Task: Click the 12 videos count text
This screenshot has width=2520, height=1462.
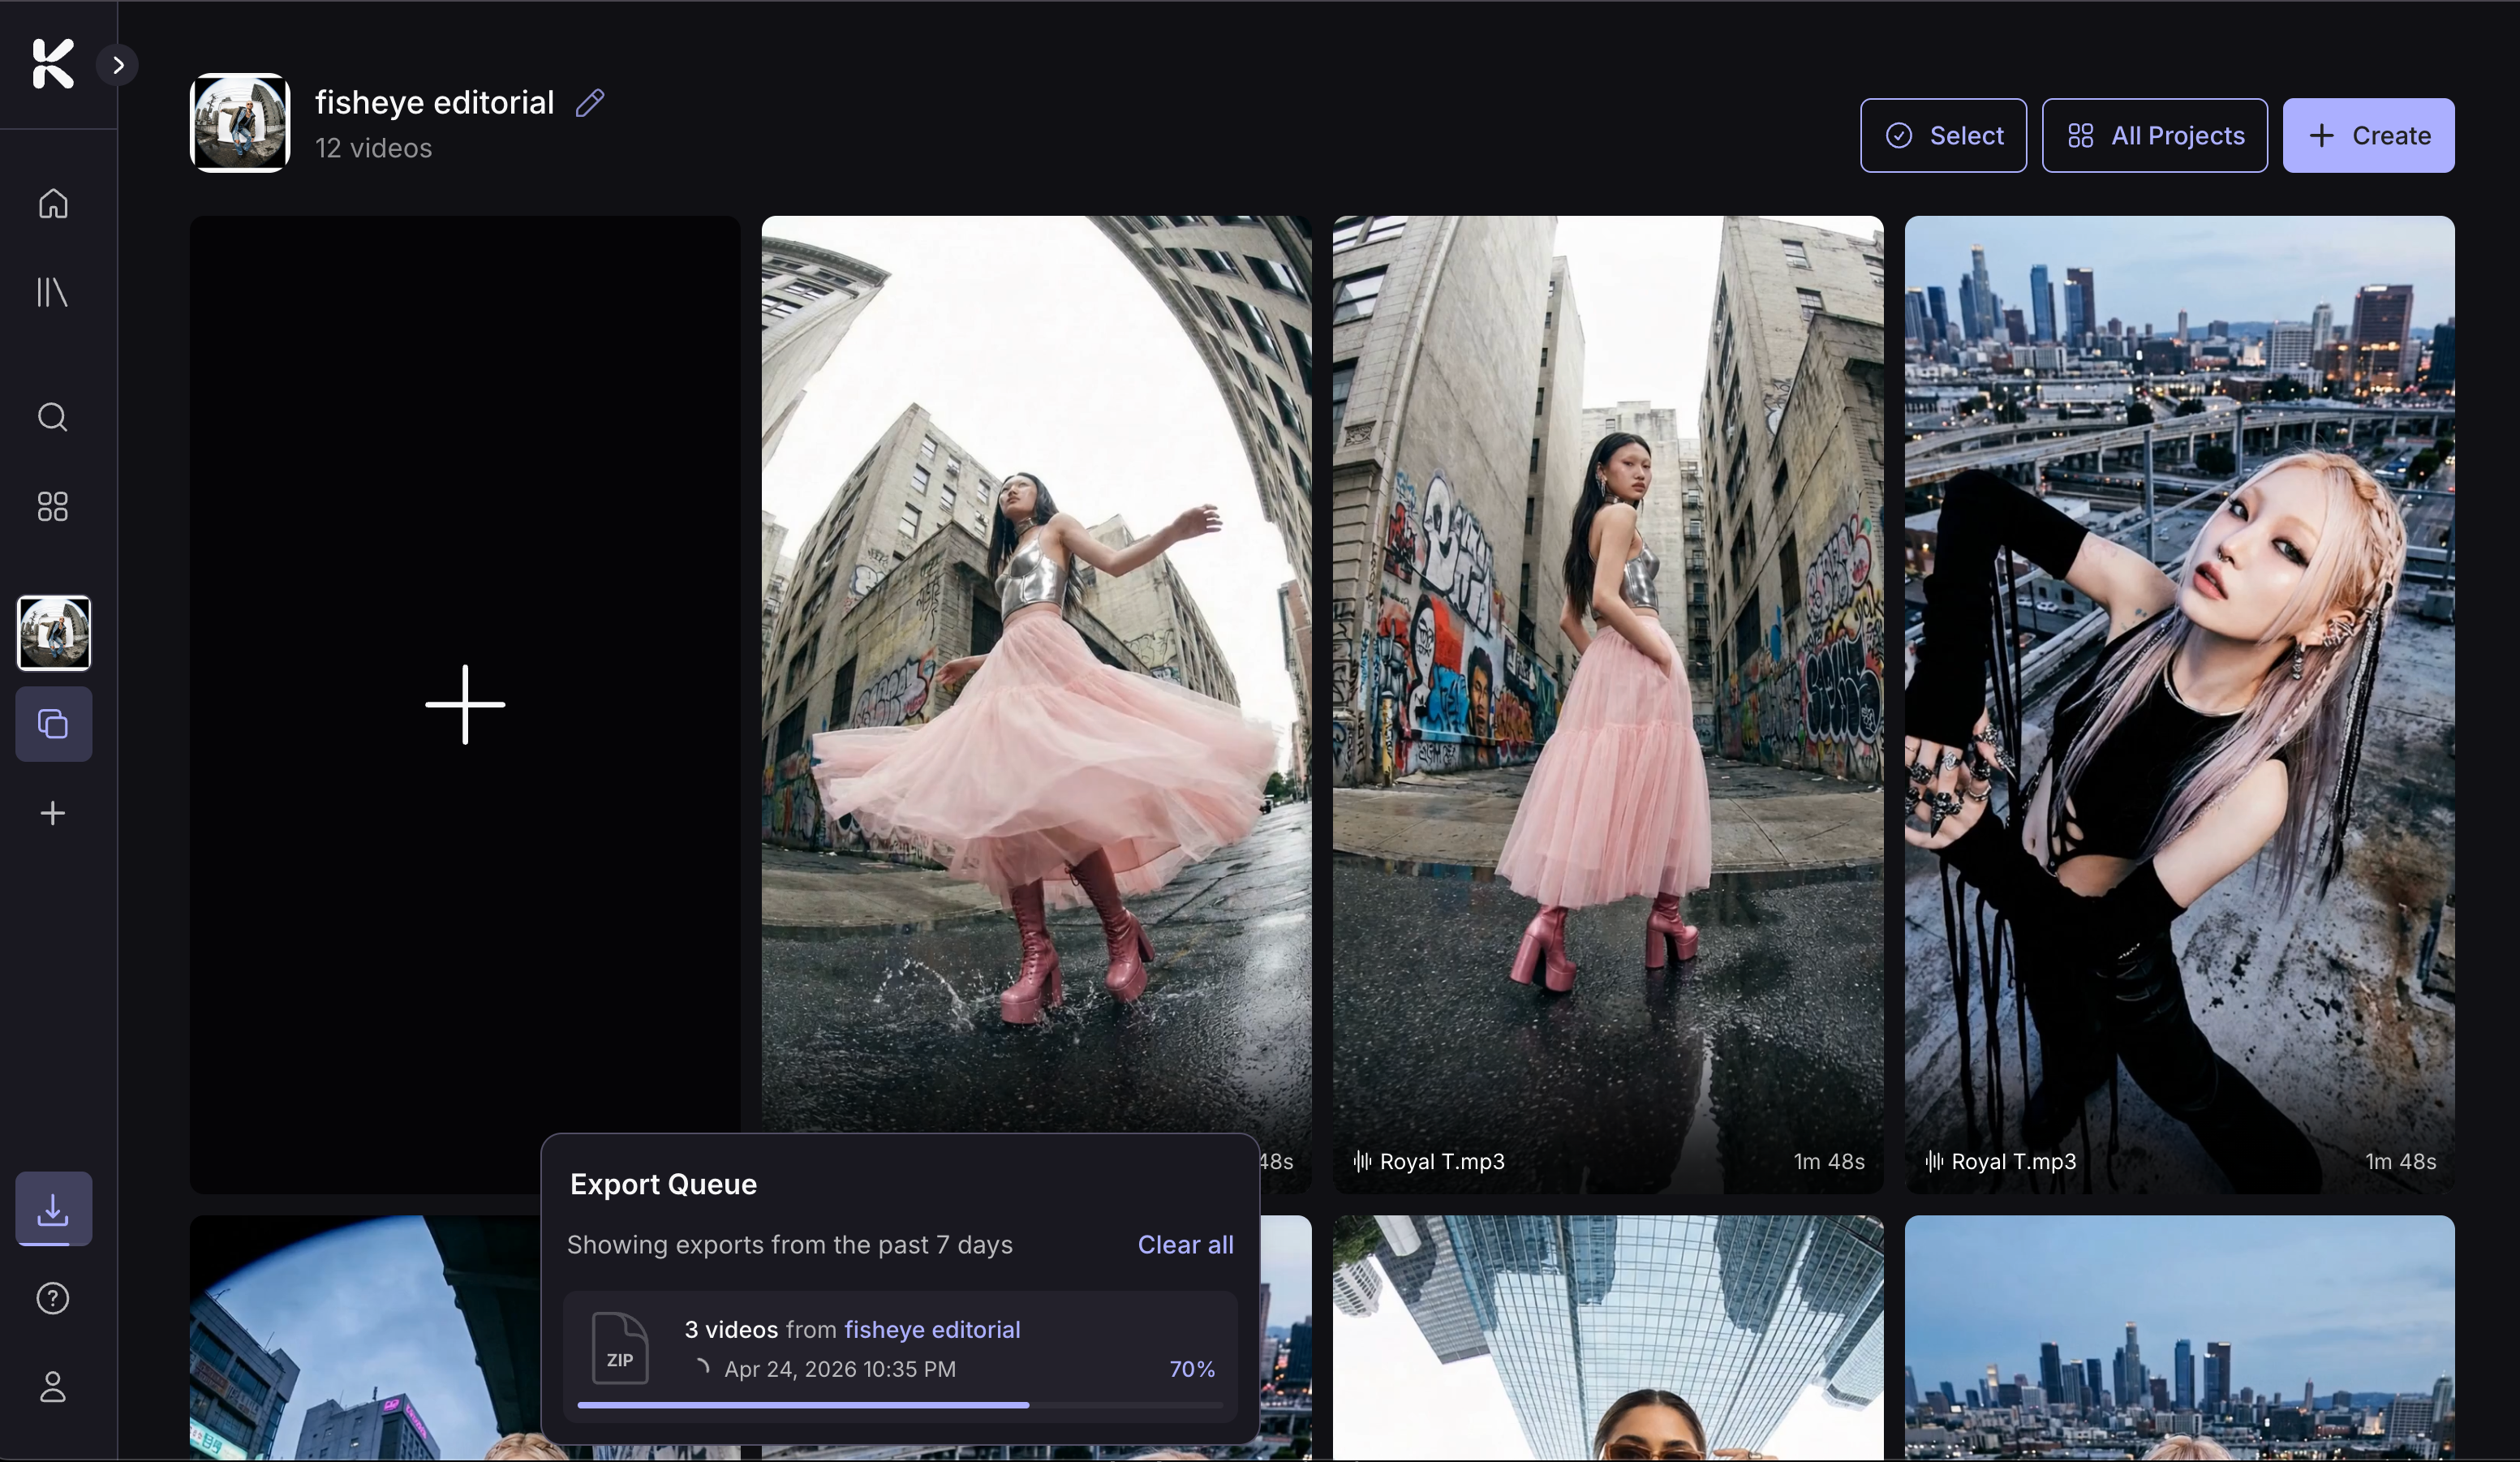Action: coord(374,148)
